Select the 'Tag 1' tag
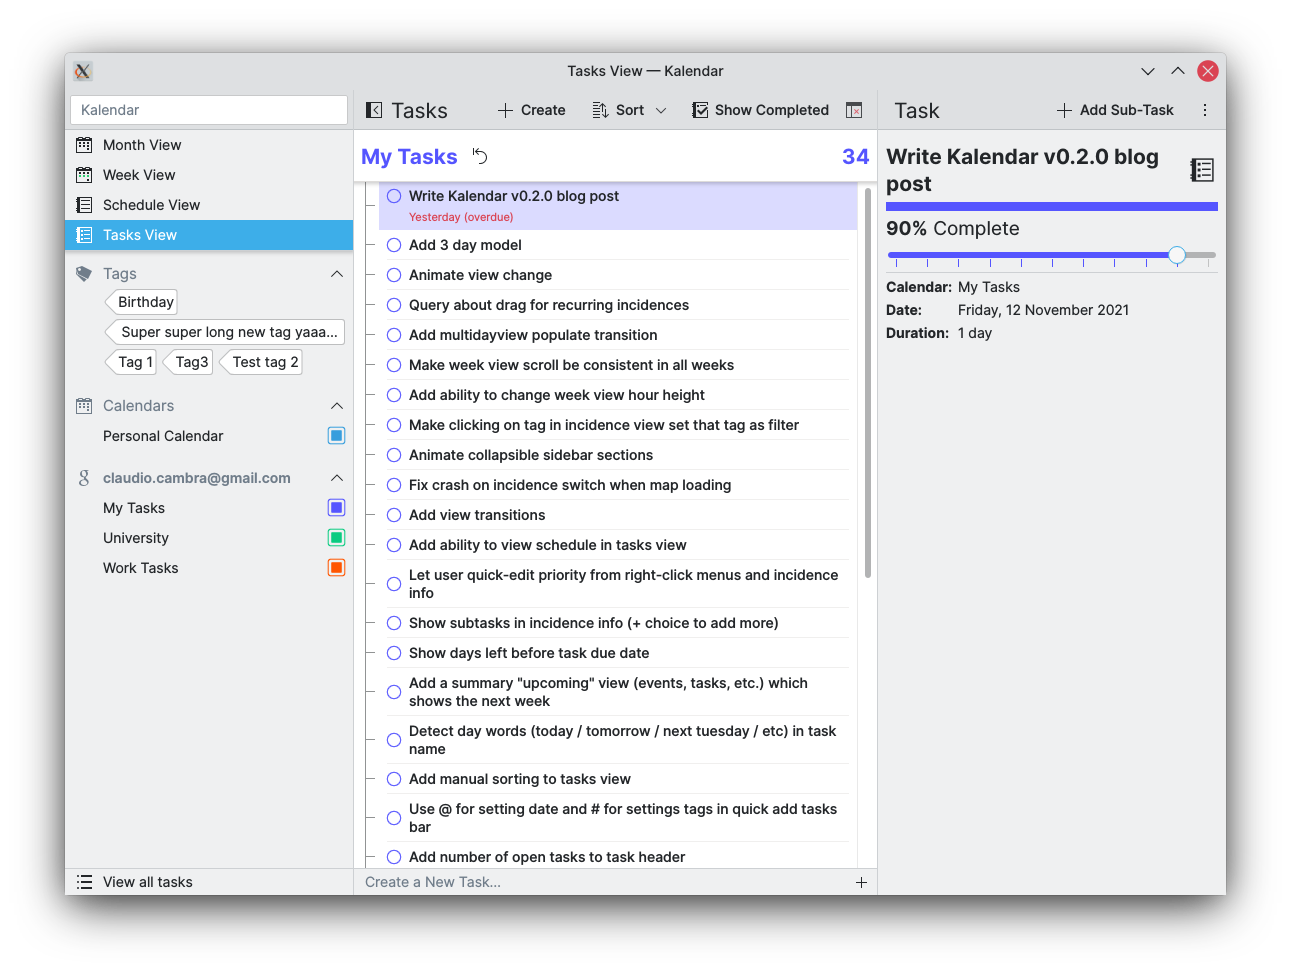 [132, 362]
